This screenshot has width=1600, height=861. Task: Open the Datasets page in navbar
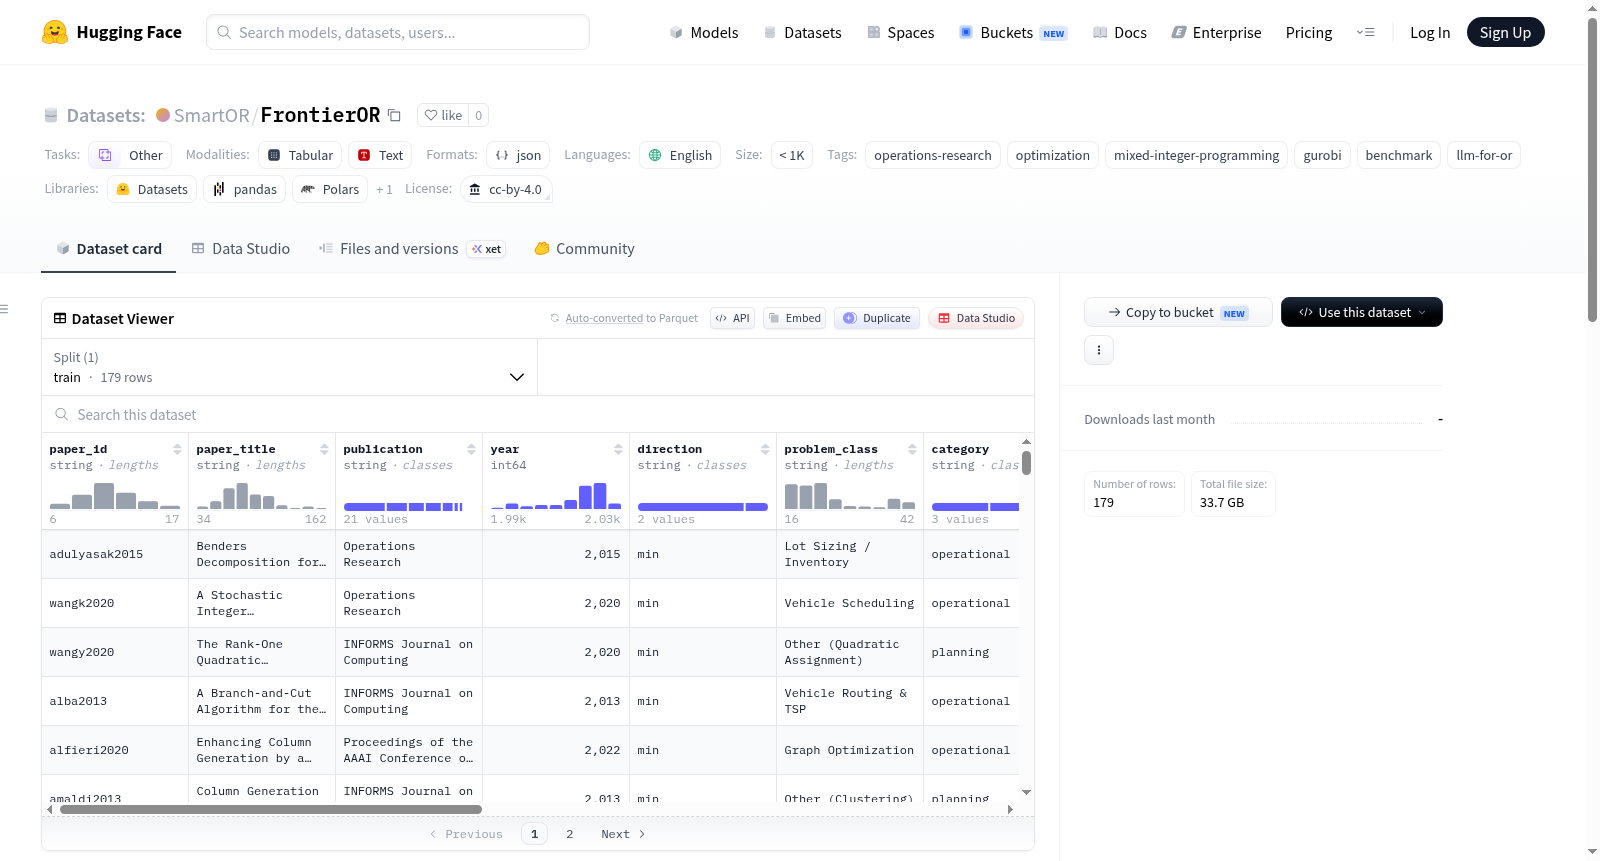(x=803, y=32)
